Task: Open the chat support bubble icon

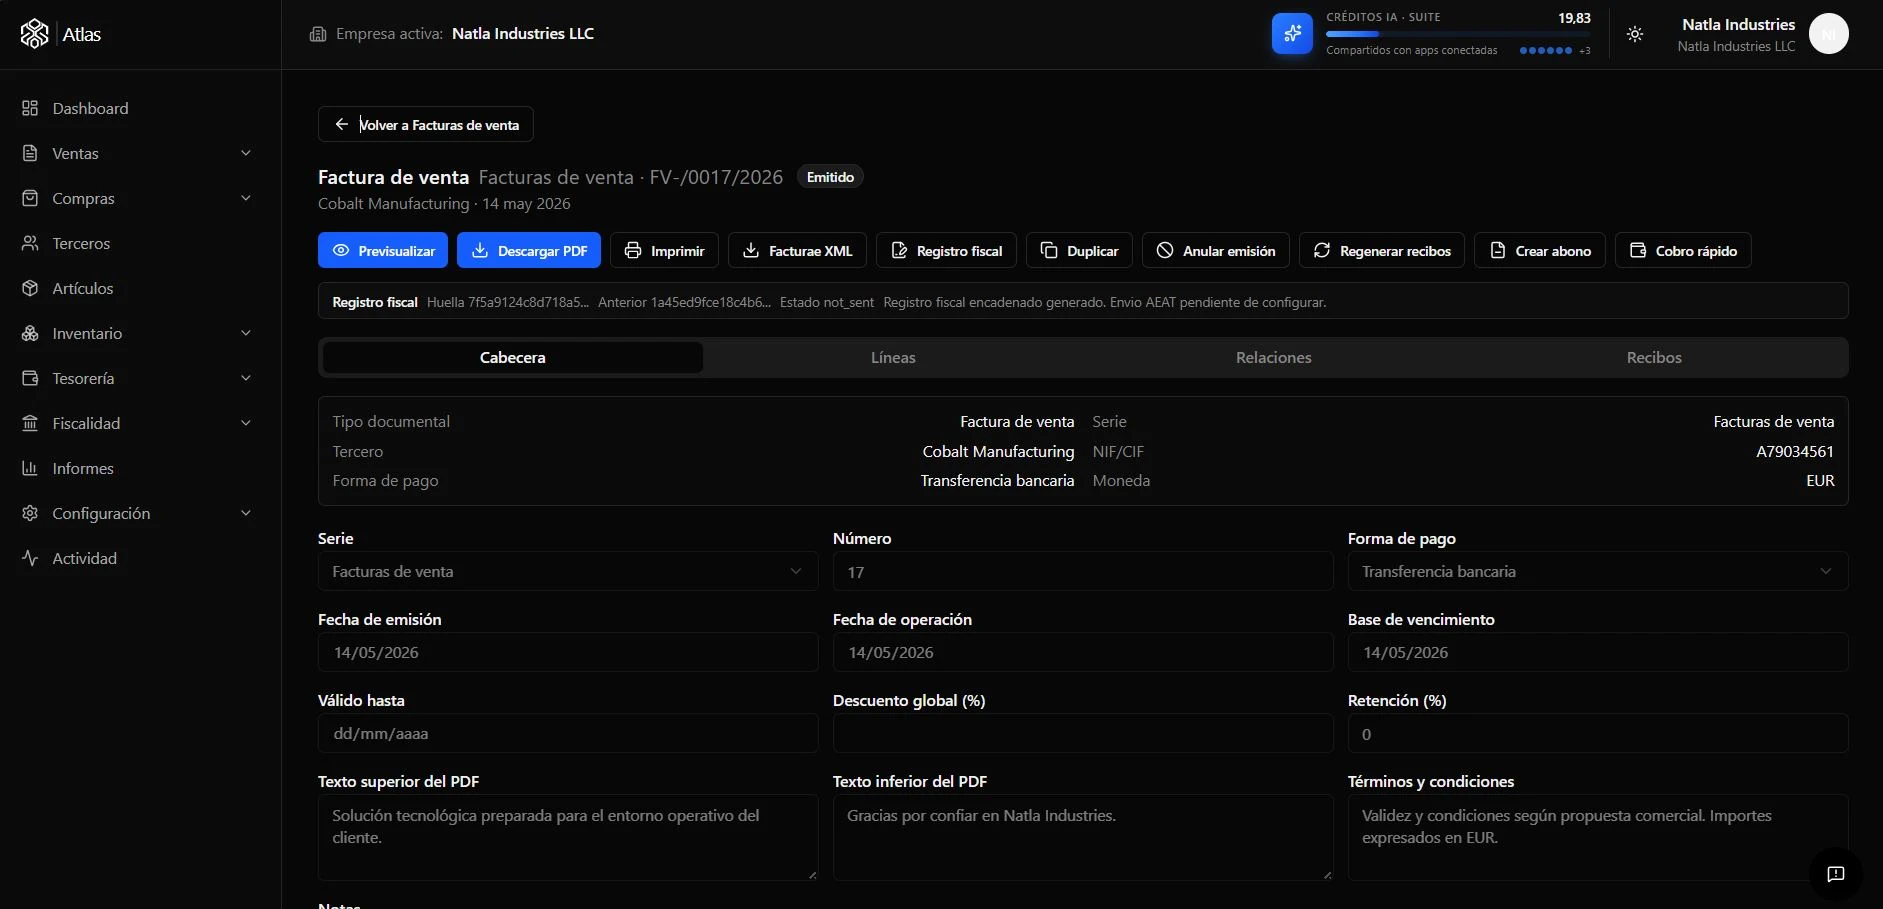Action: point(1836,874)
